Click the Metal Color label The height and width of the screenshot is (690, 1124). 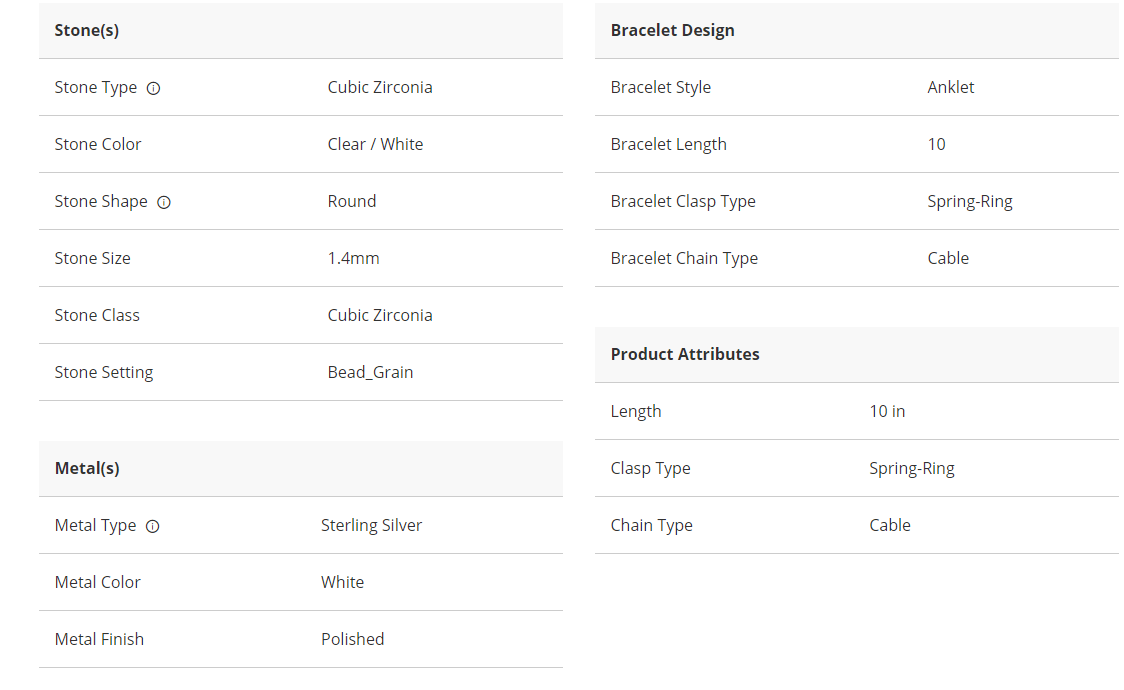pos(98,582)
